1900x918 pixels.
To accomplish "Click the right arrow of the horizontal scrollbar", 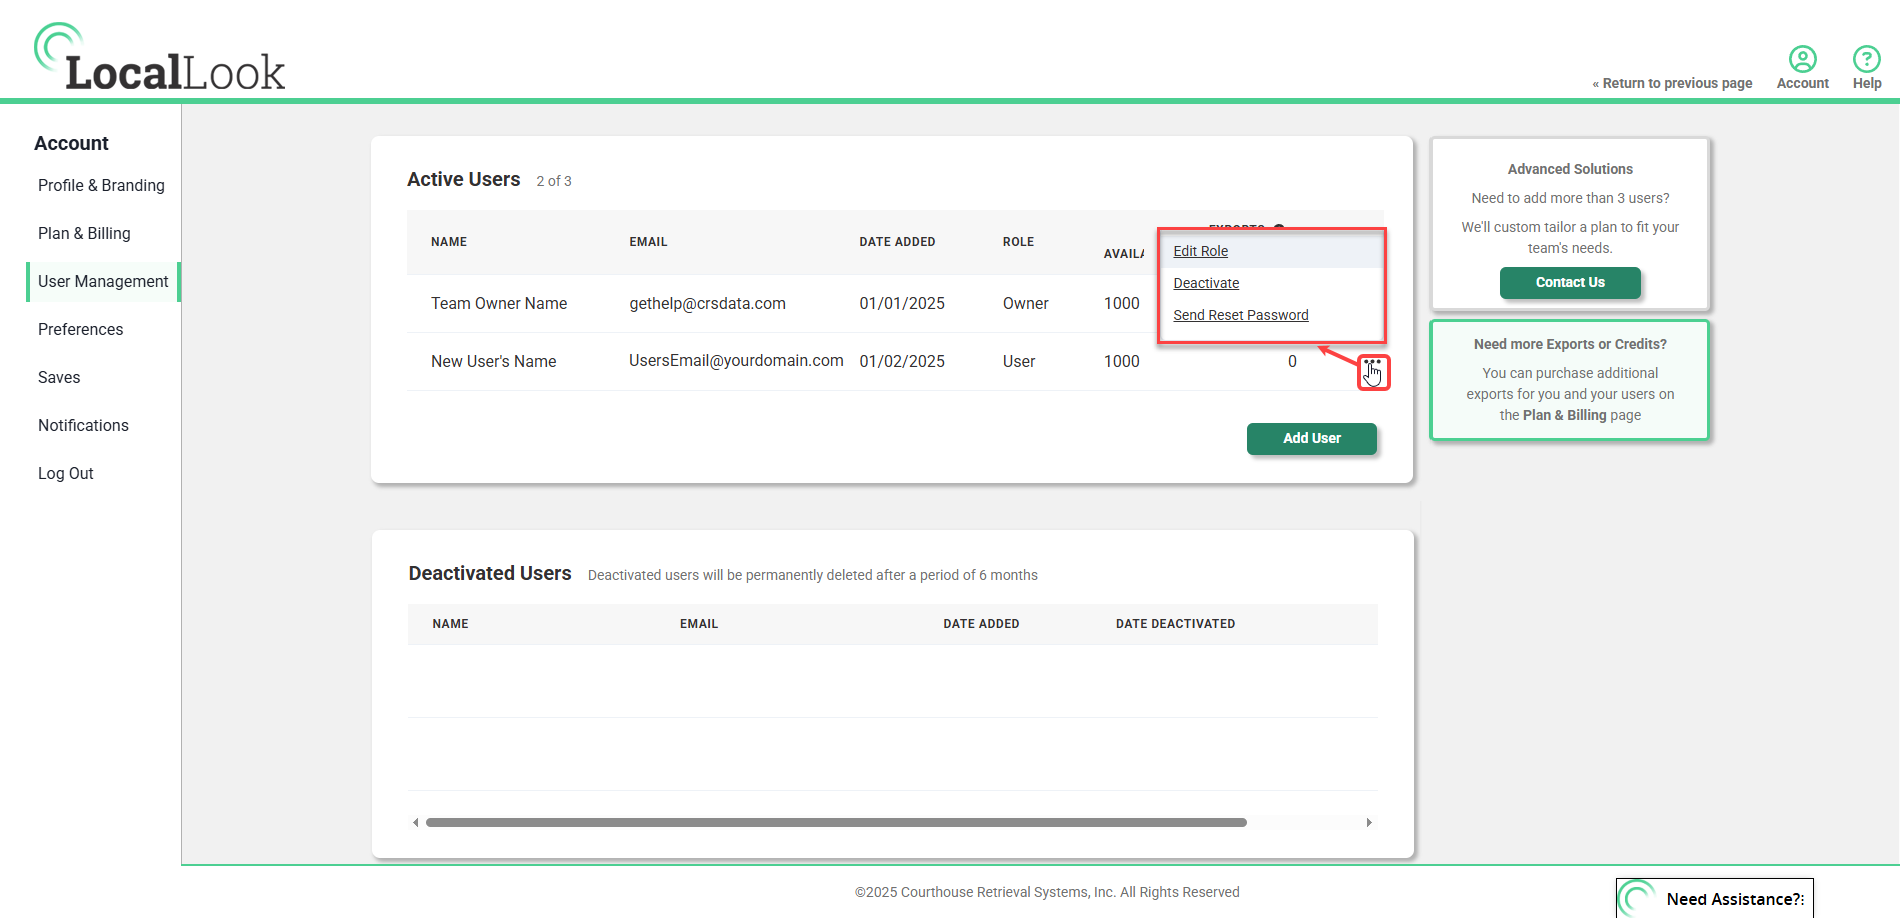I will (1369, 822).
